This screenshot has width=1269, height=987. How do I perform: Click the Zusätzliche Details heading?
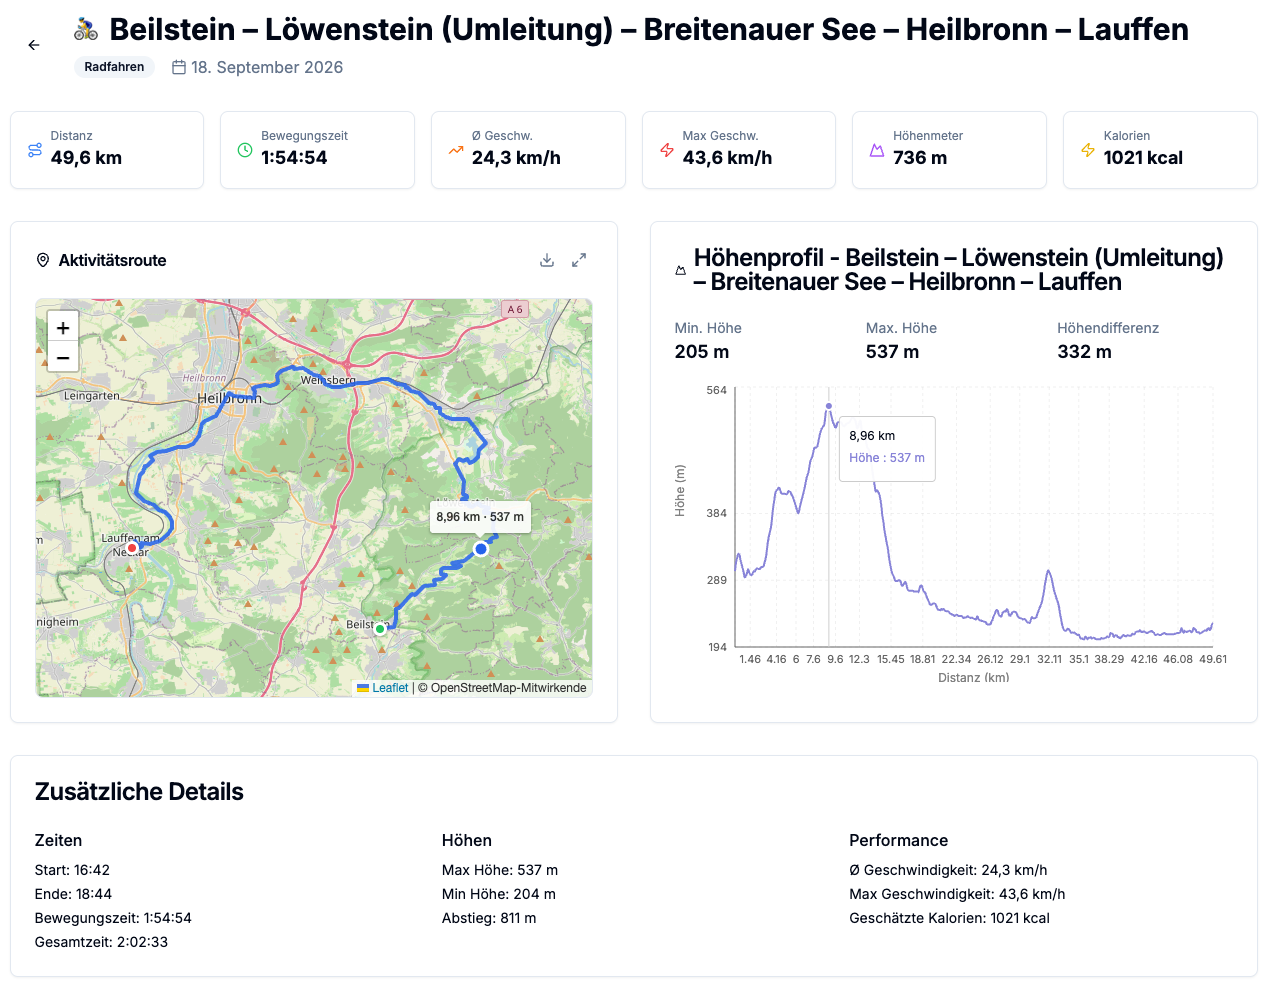139,792
